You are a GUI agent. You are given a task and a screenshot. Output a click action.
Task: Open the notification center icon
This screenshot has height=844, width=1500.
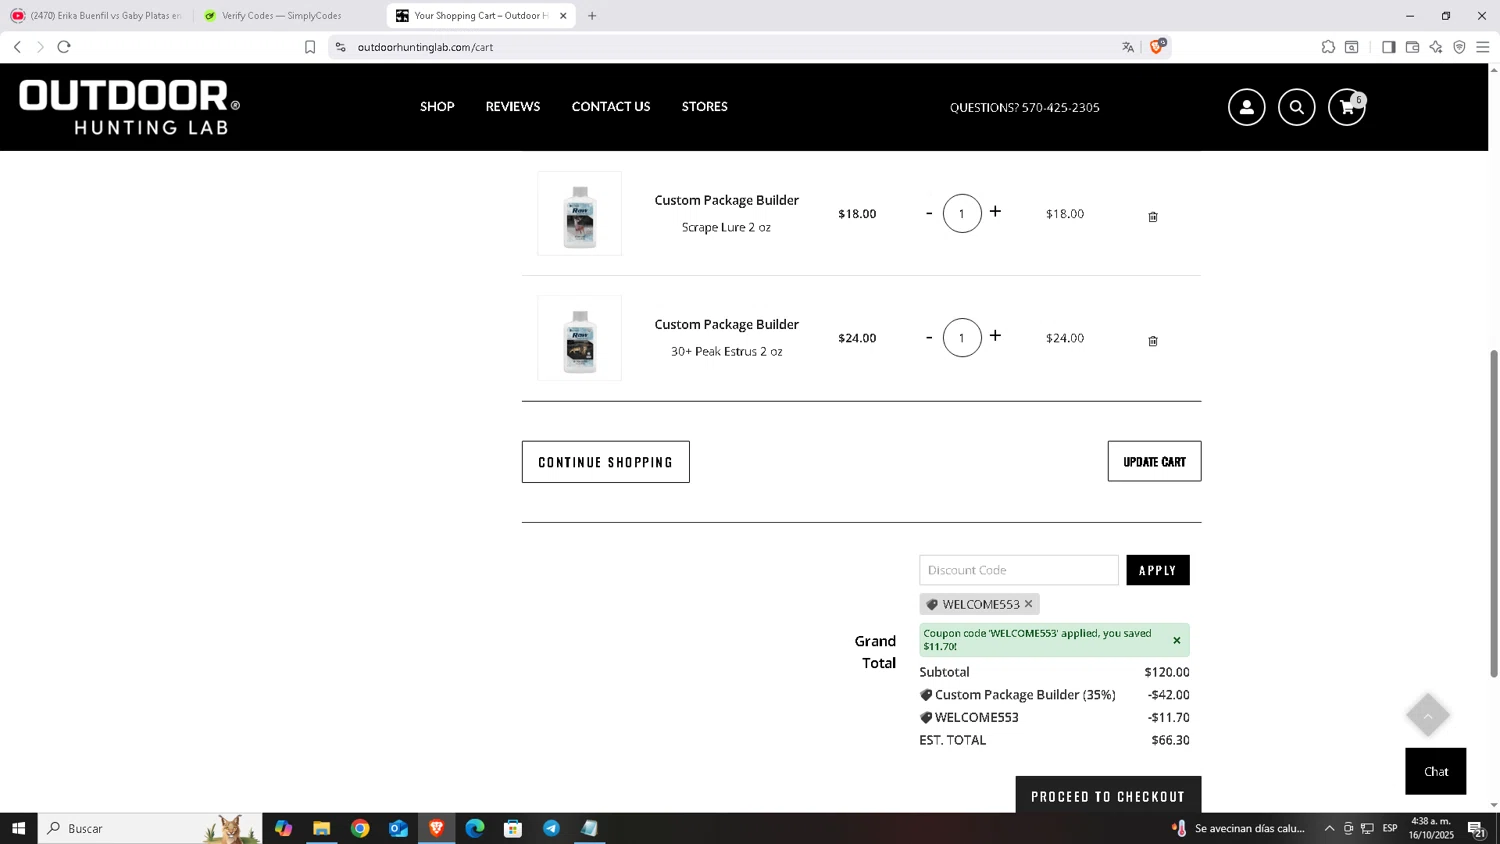[1475, 828]
